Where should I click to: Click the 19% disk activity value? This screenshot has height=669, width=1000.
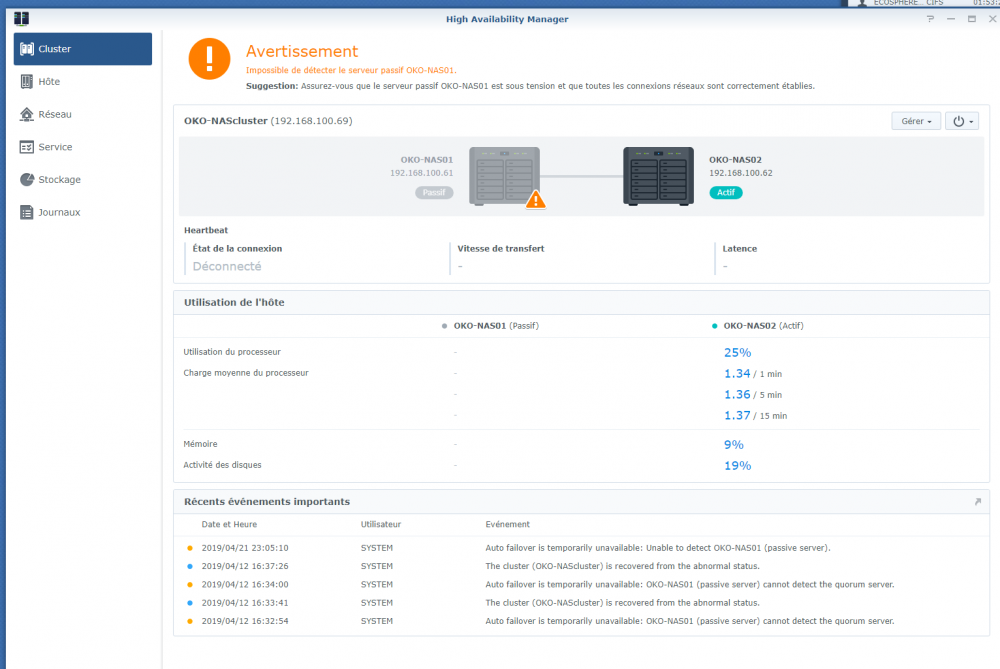tap(737, 466)
